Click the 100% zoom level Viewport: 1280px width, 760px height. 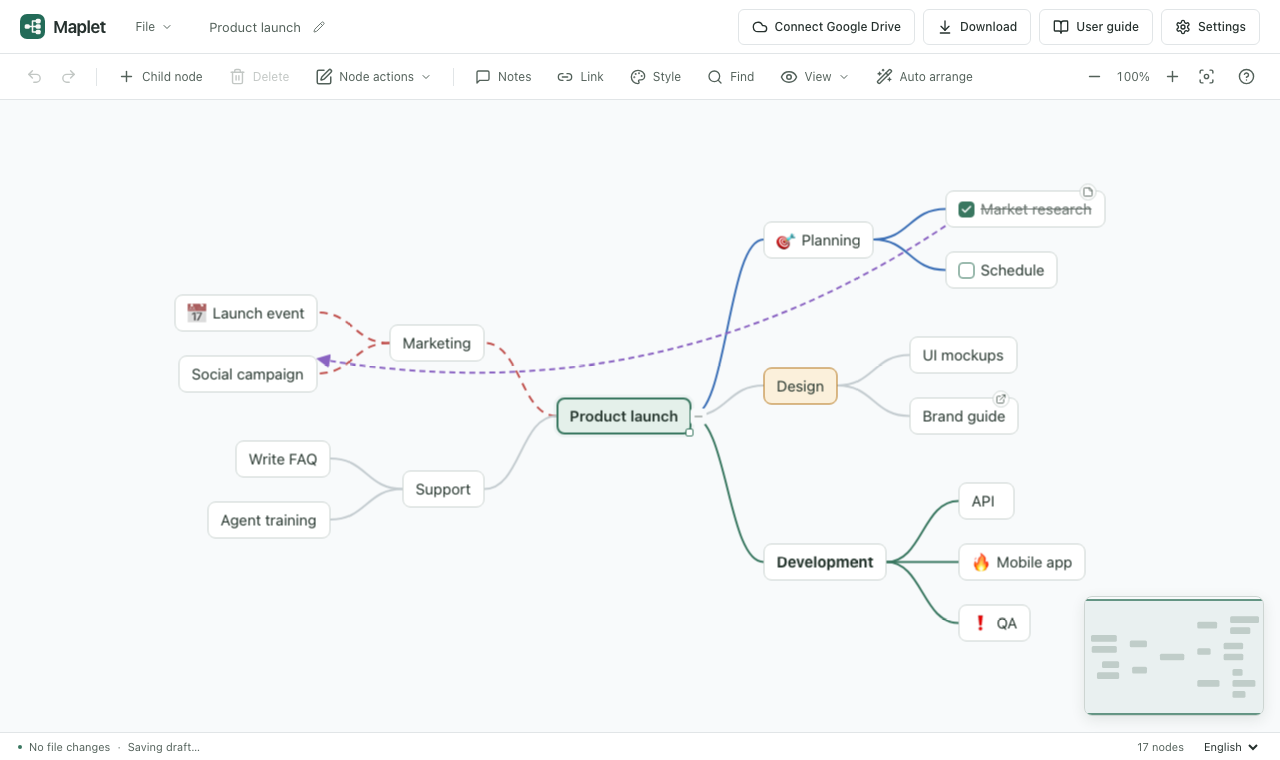click(1133, 77)
